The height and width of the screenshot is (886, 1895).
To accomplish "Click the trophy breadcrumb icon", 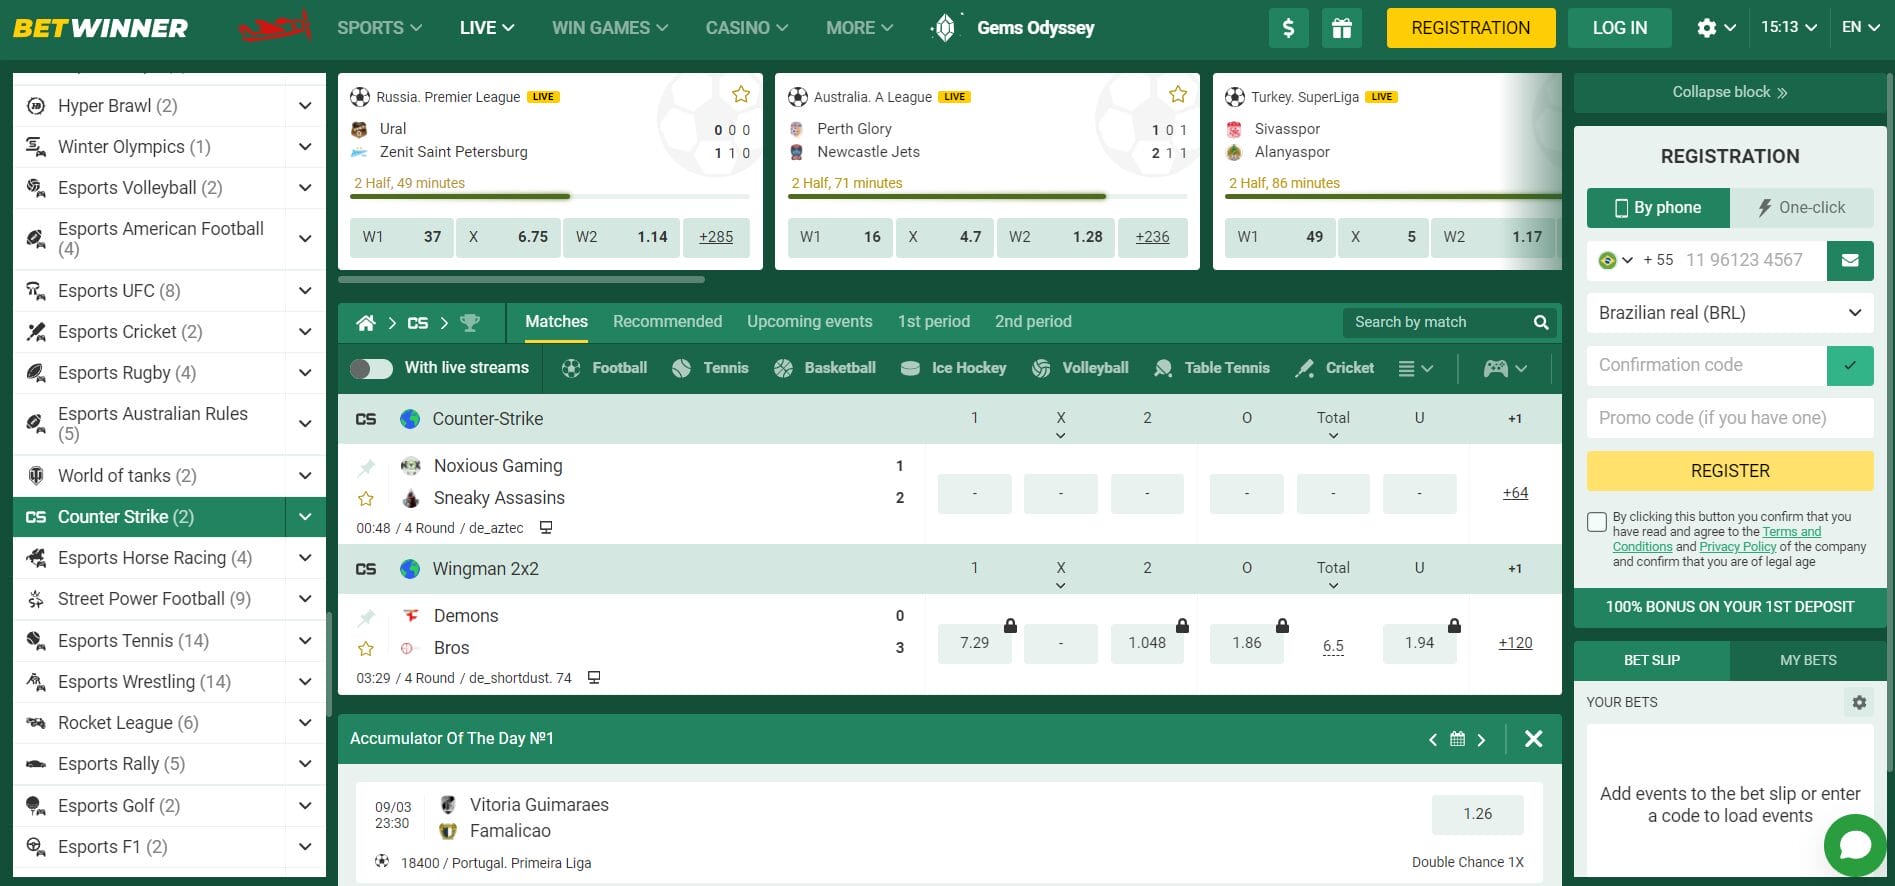I will point(470,322).
